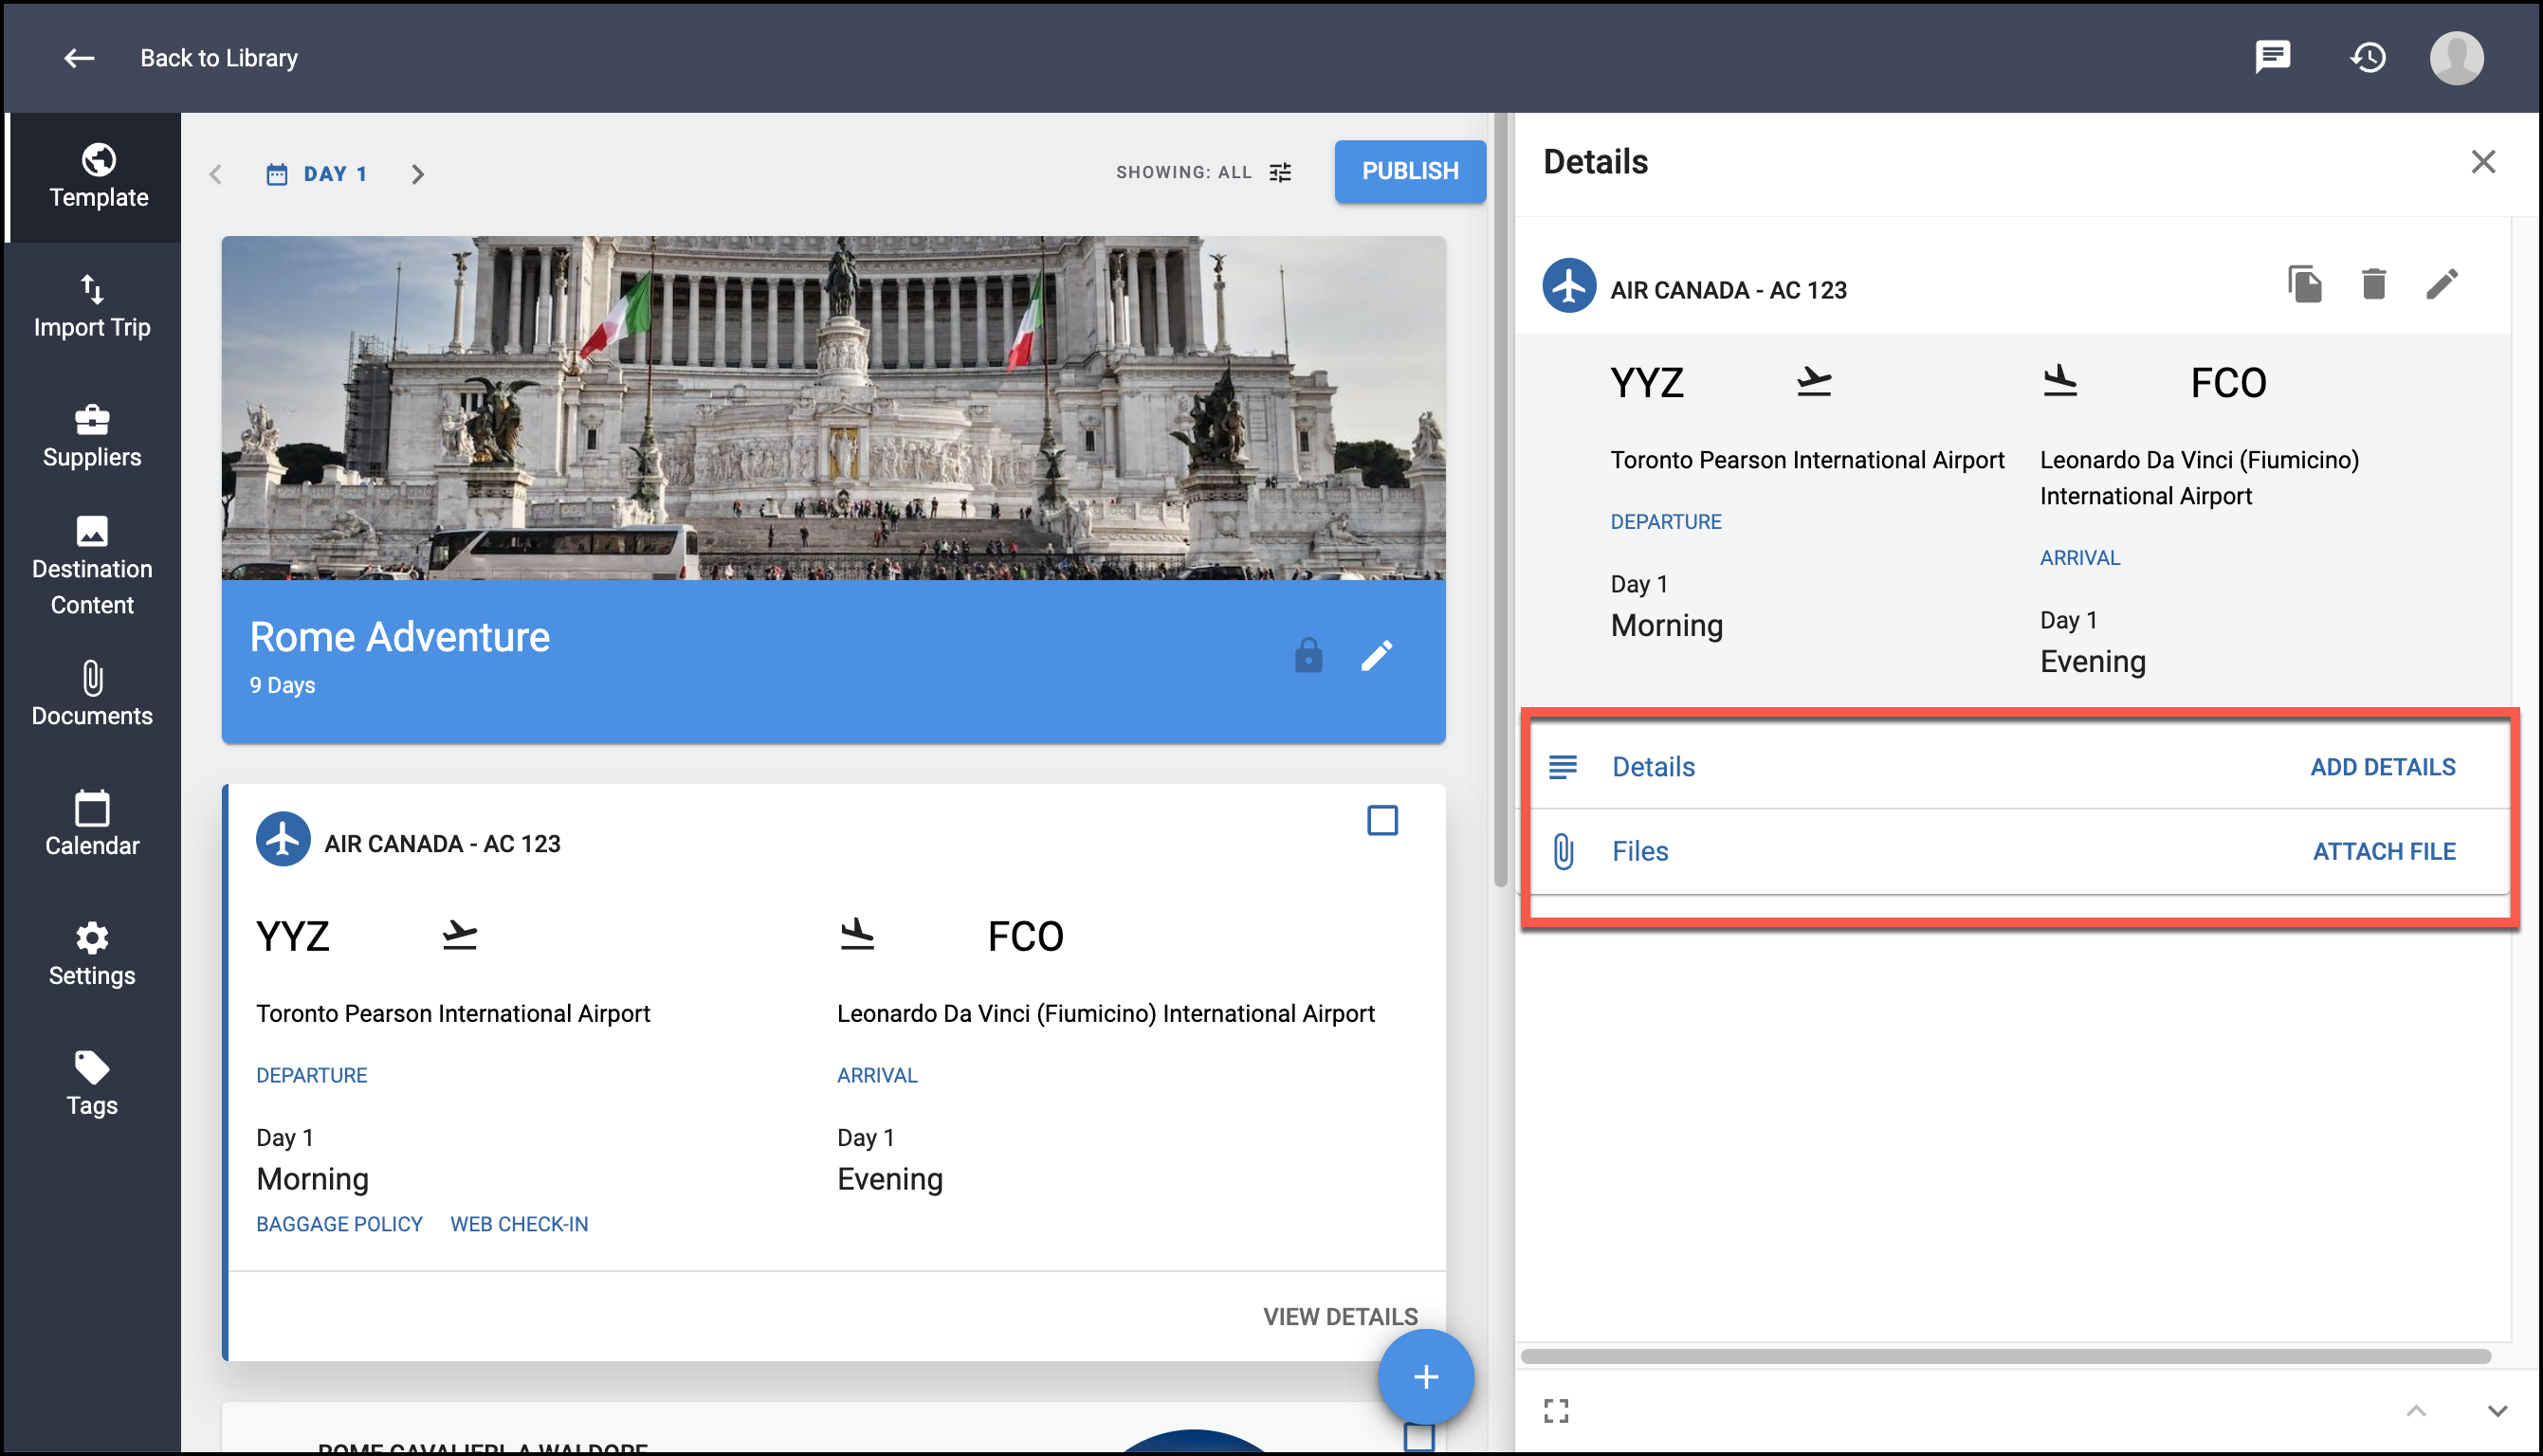
Task: Click the takeoff icon in the Details panel
Action: tap(1813, 382)
